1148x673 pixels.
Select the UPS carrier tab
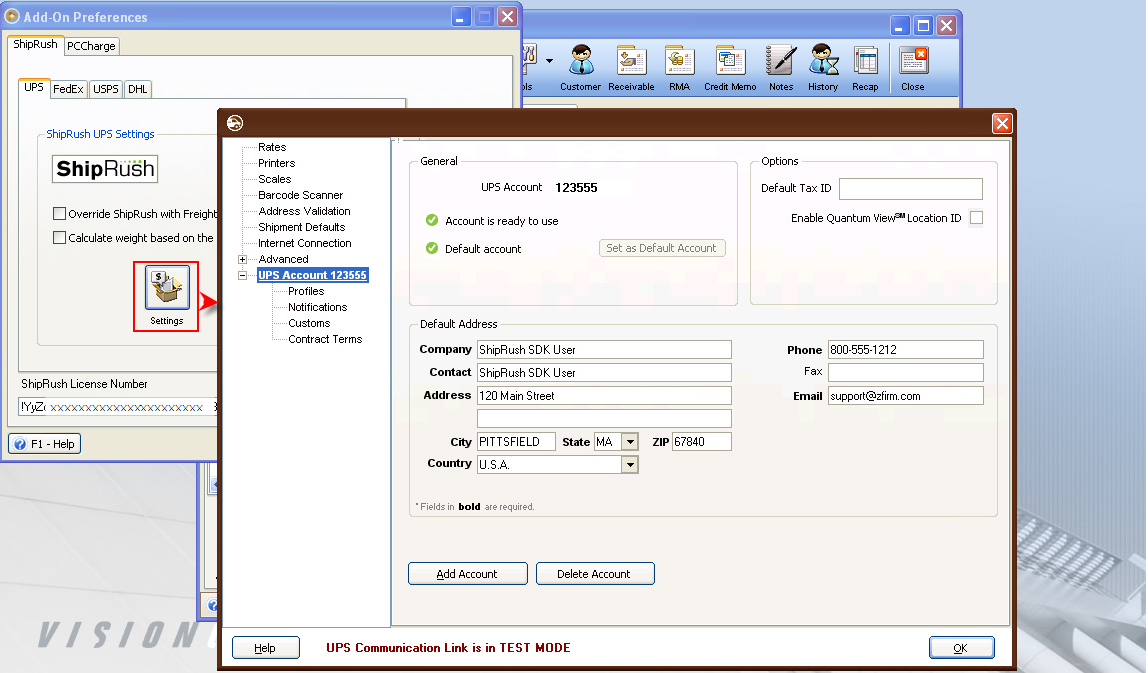34,87
